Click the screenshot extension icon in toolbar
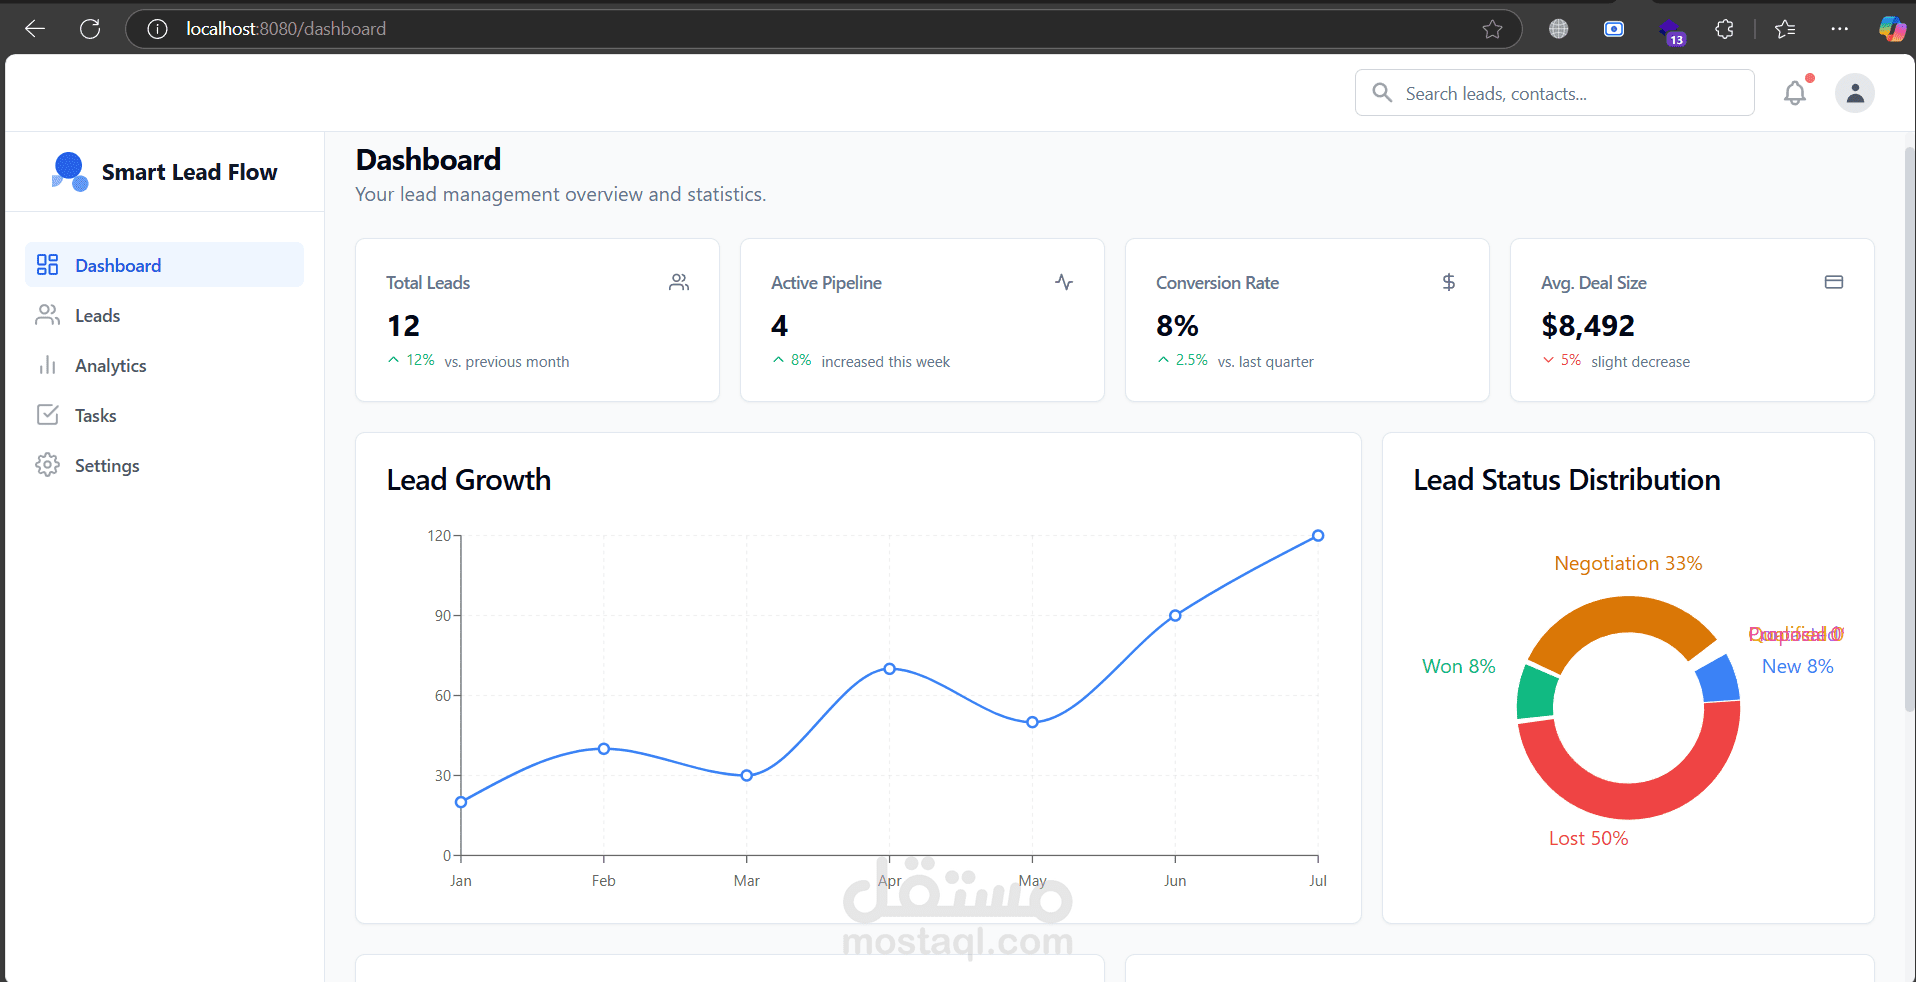The image size is (1916, 982). click(1614, 29)
